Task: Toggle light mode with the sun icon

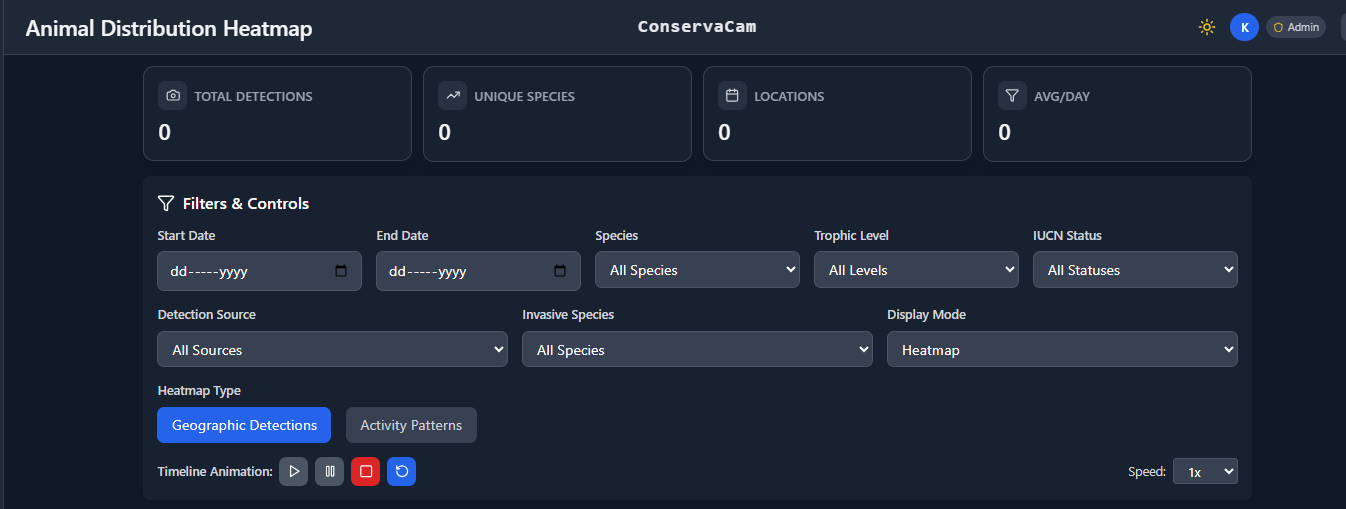Action: (1207, 27)
